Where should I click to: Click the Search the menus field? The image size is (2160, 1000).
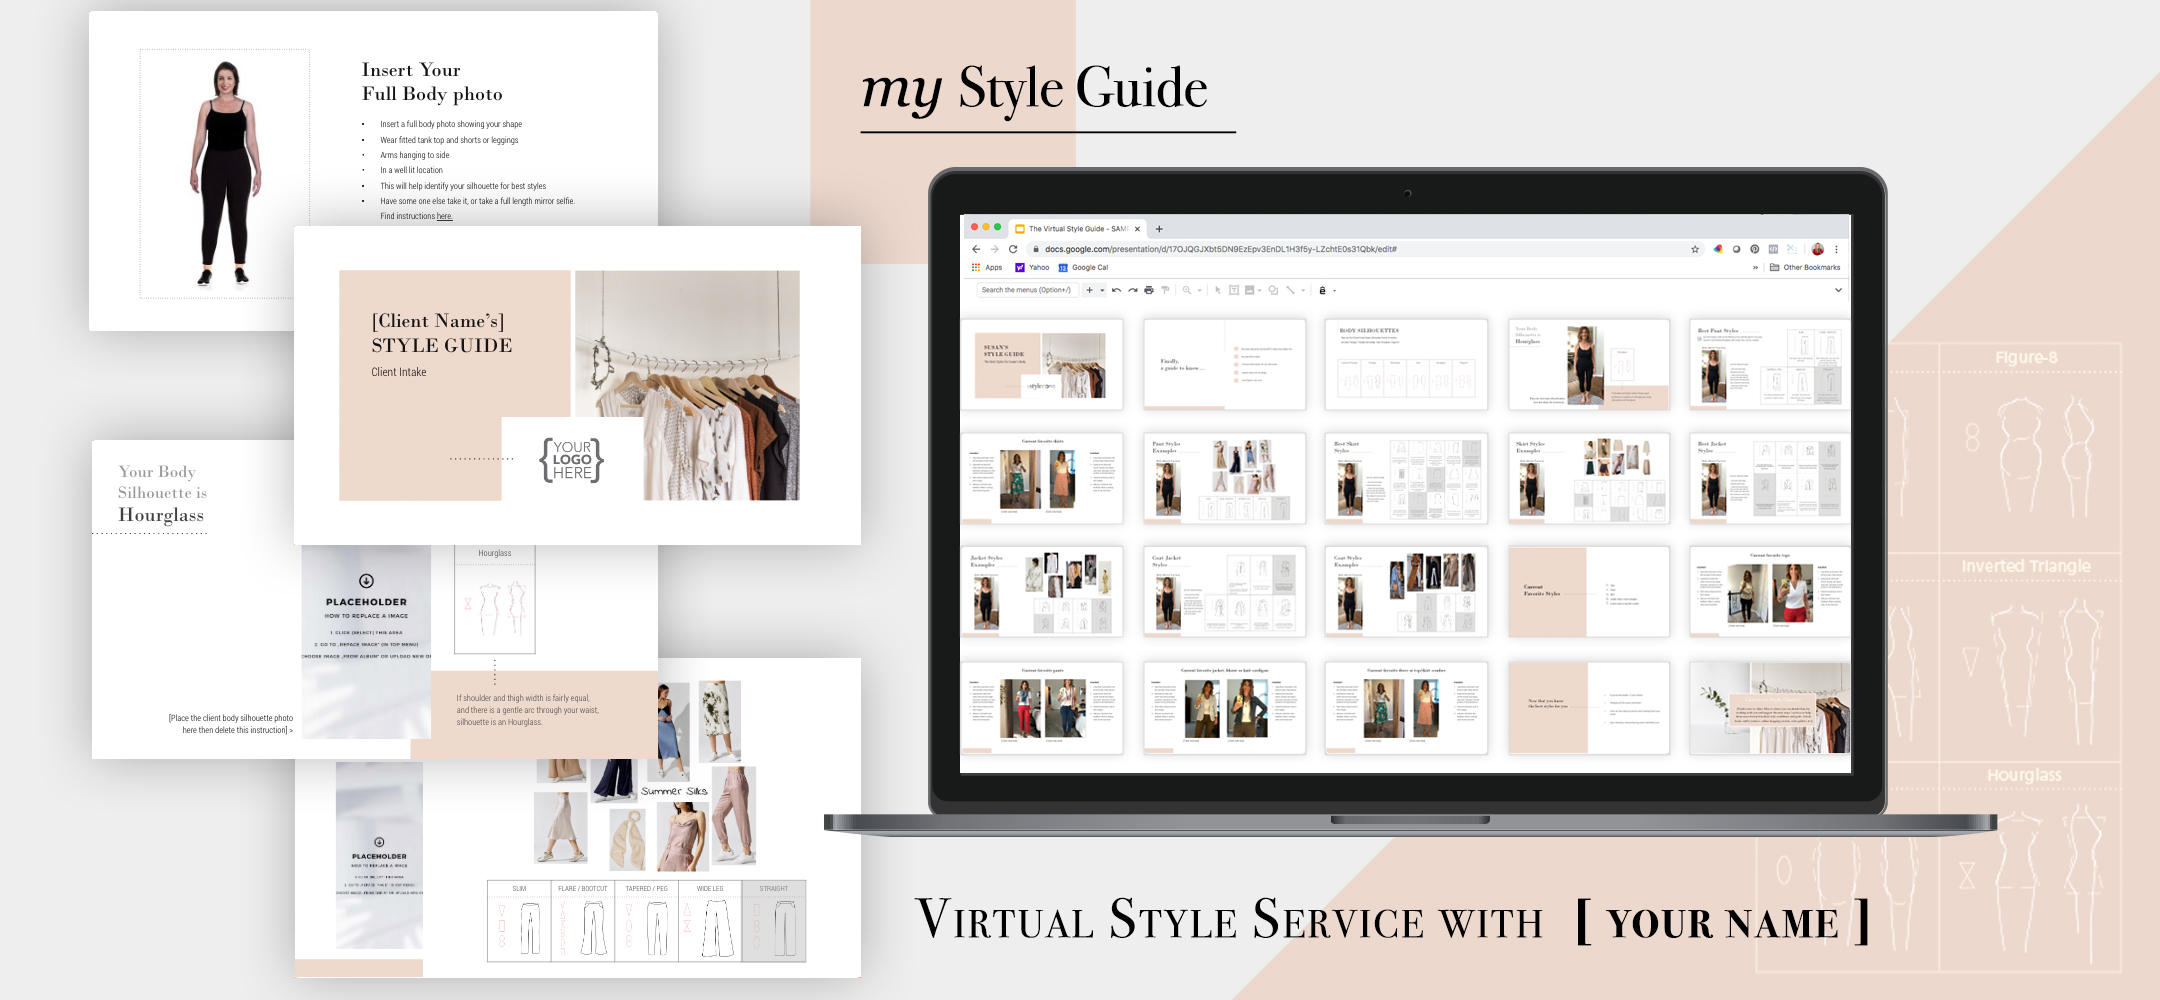point(1025,290)
